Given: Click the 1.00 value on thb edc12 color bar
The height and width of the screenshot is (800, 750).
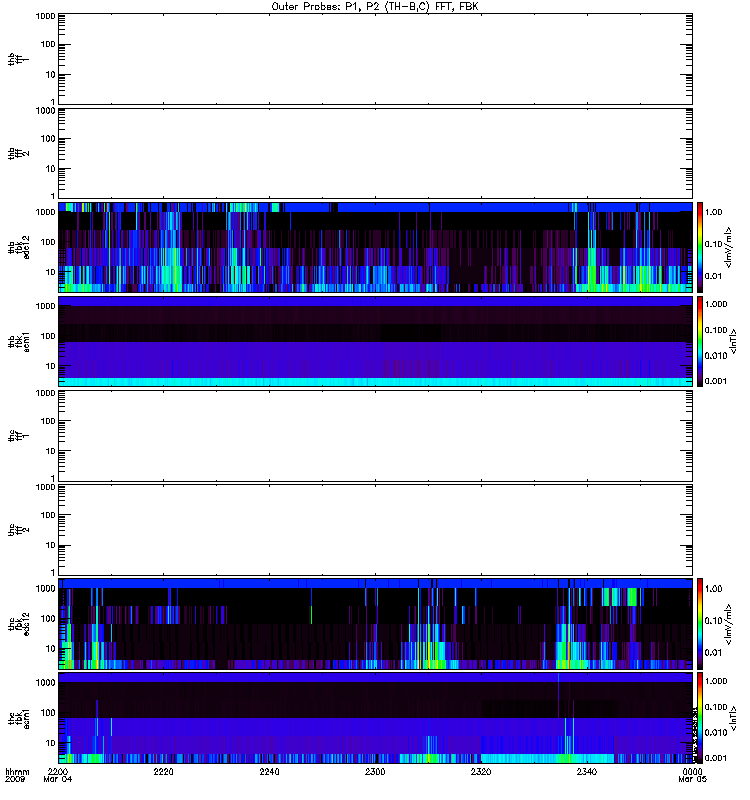Looking at the screenshot, I should pyautogui.click(x=713, y=212).
